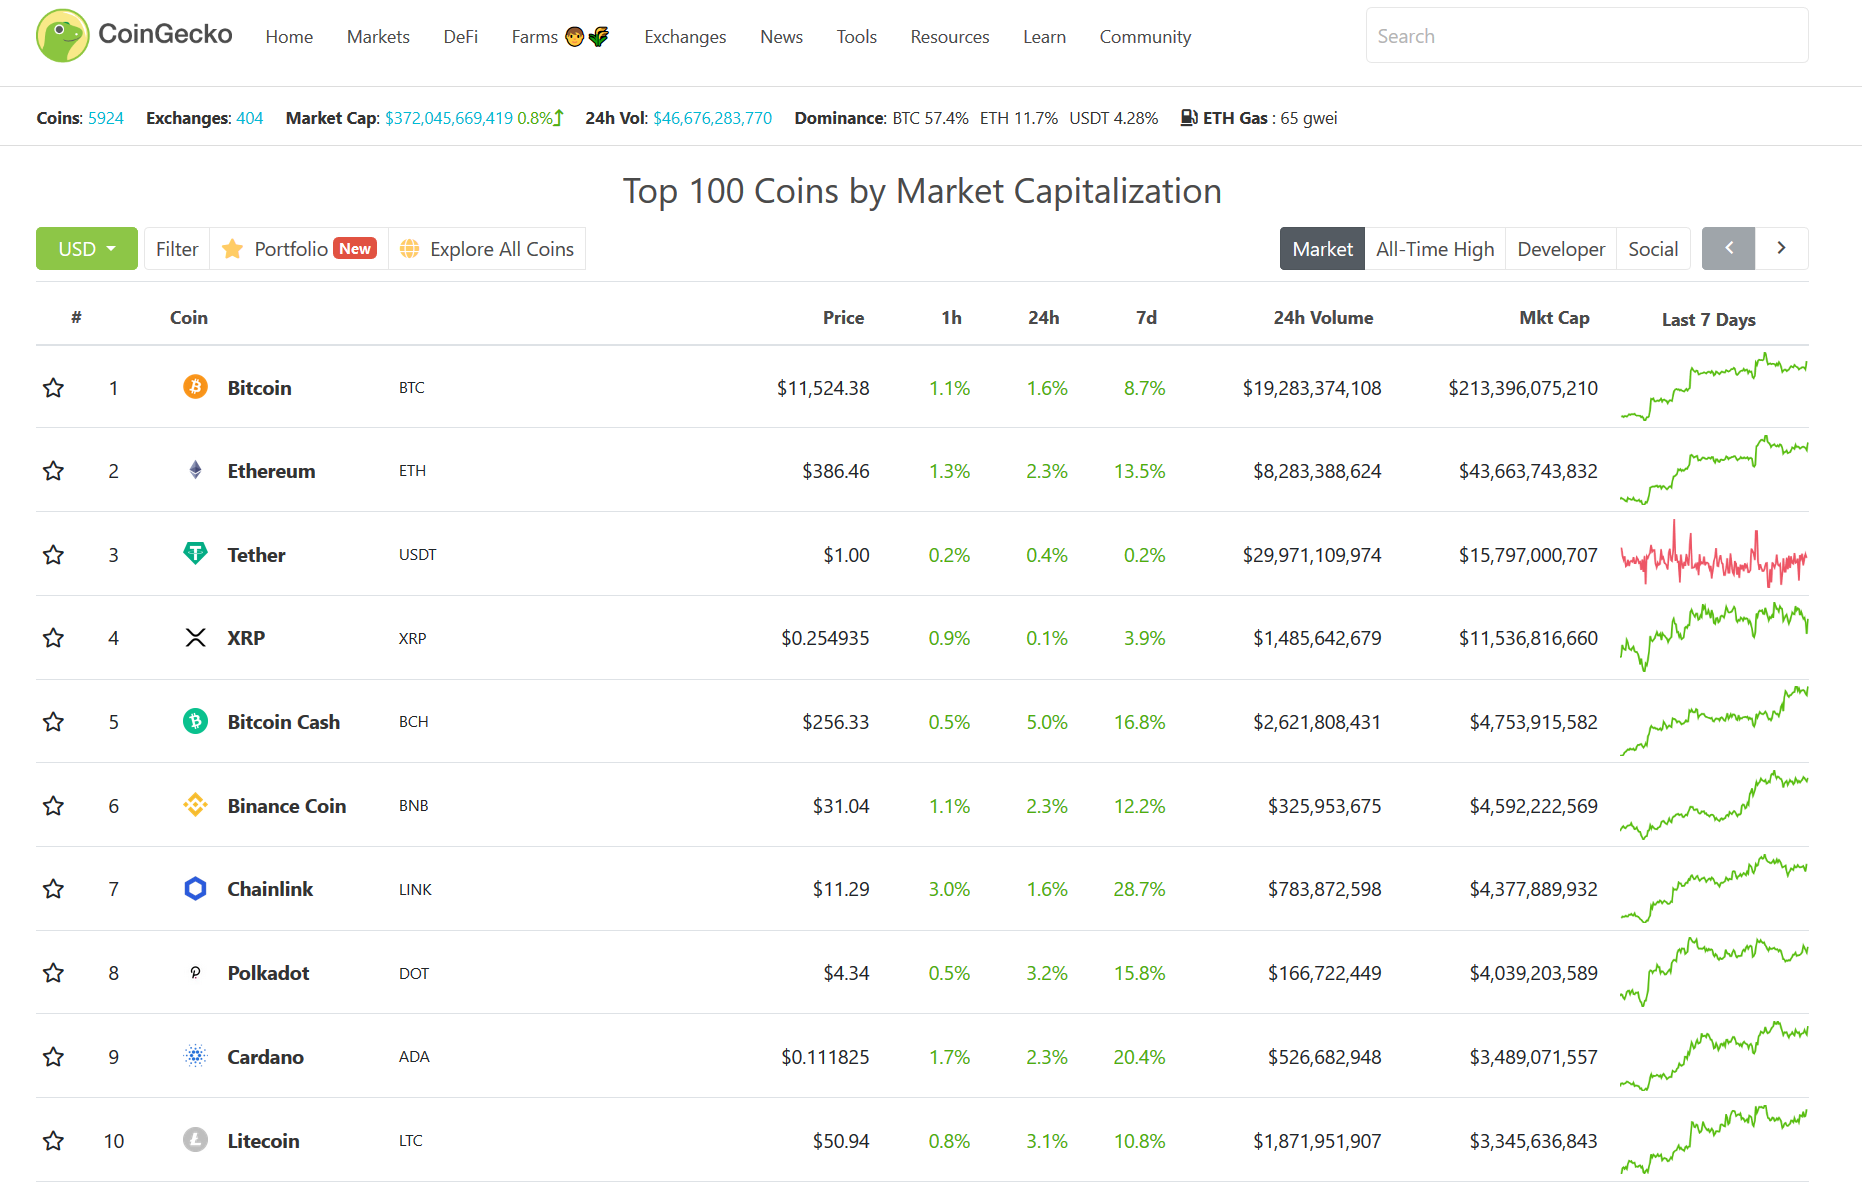
Task: Sort by the 7d column header
Action: coord(1146,318)
